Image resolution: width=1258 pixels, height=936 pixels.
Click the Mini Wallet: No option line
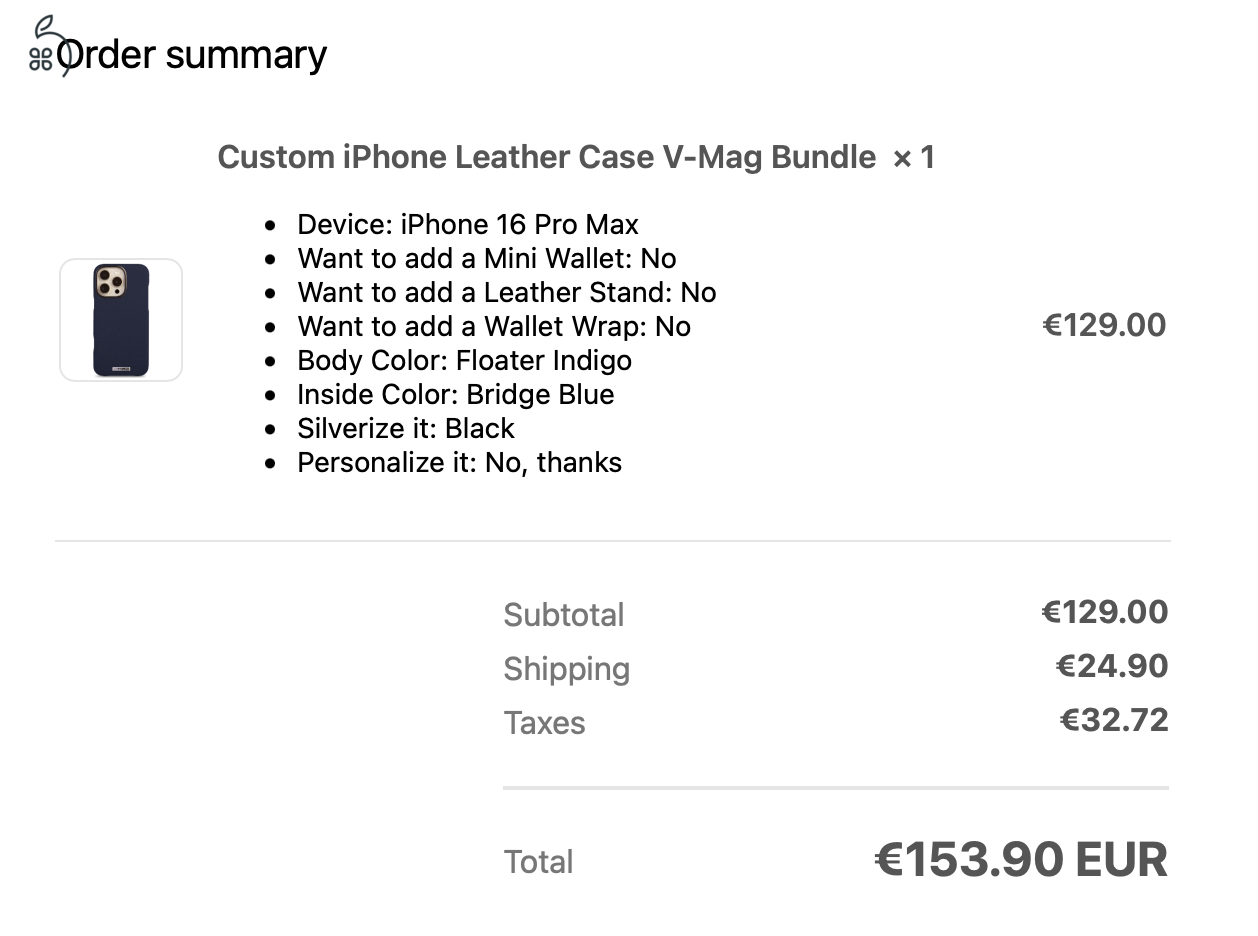[486, 258]
